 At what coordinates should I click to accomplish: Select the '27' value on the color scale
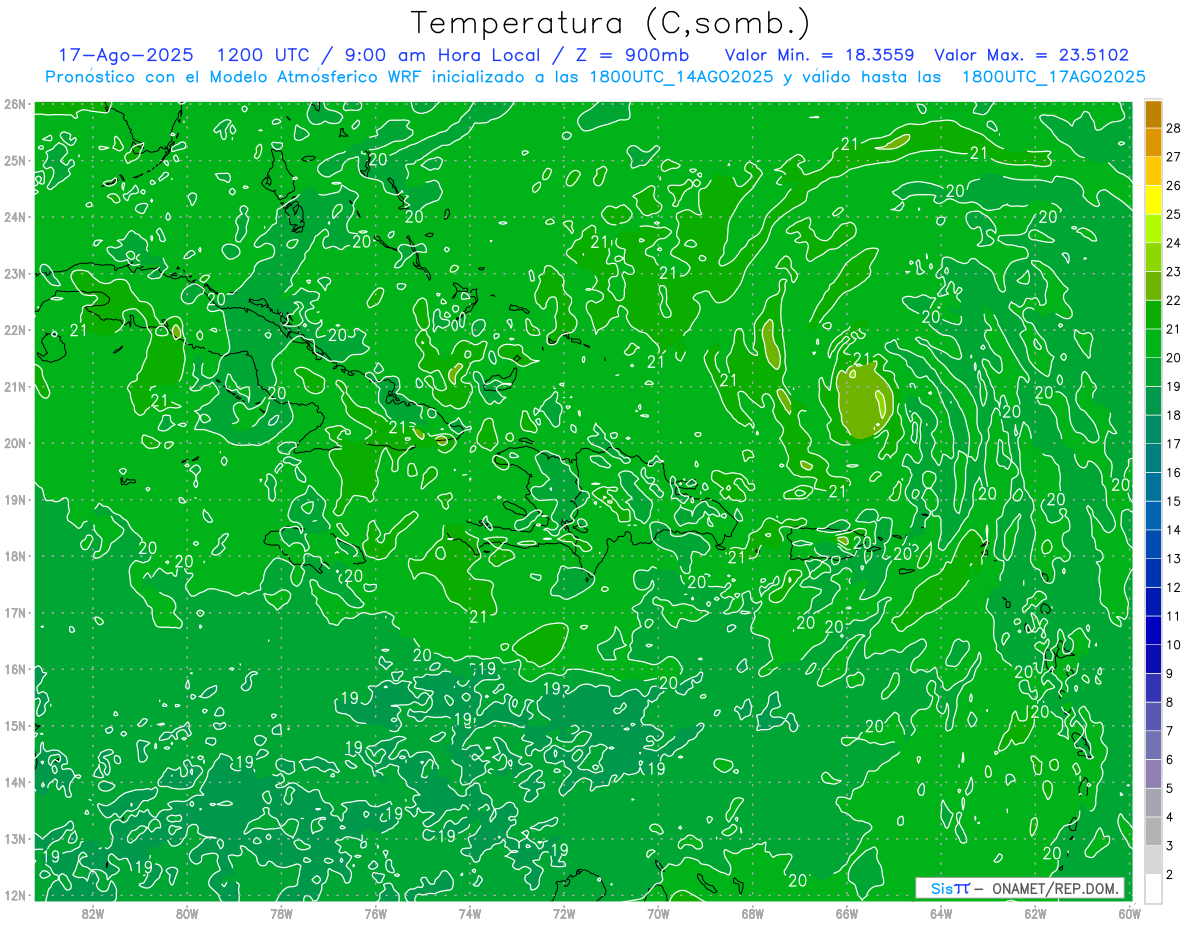pos(1173,157)
